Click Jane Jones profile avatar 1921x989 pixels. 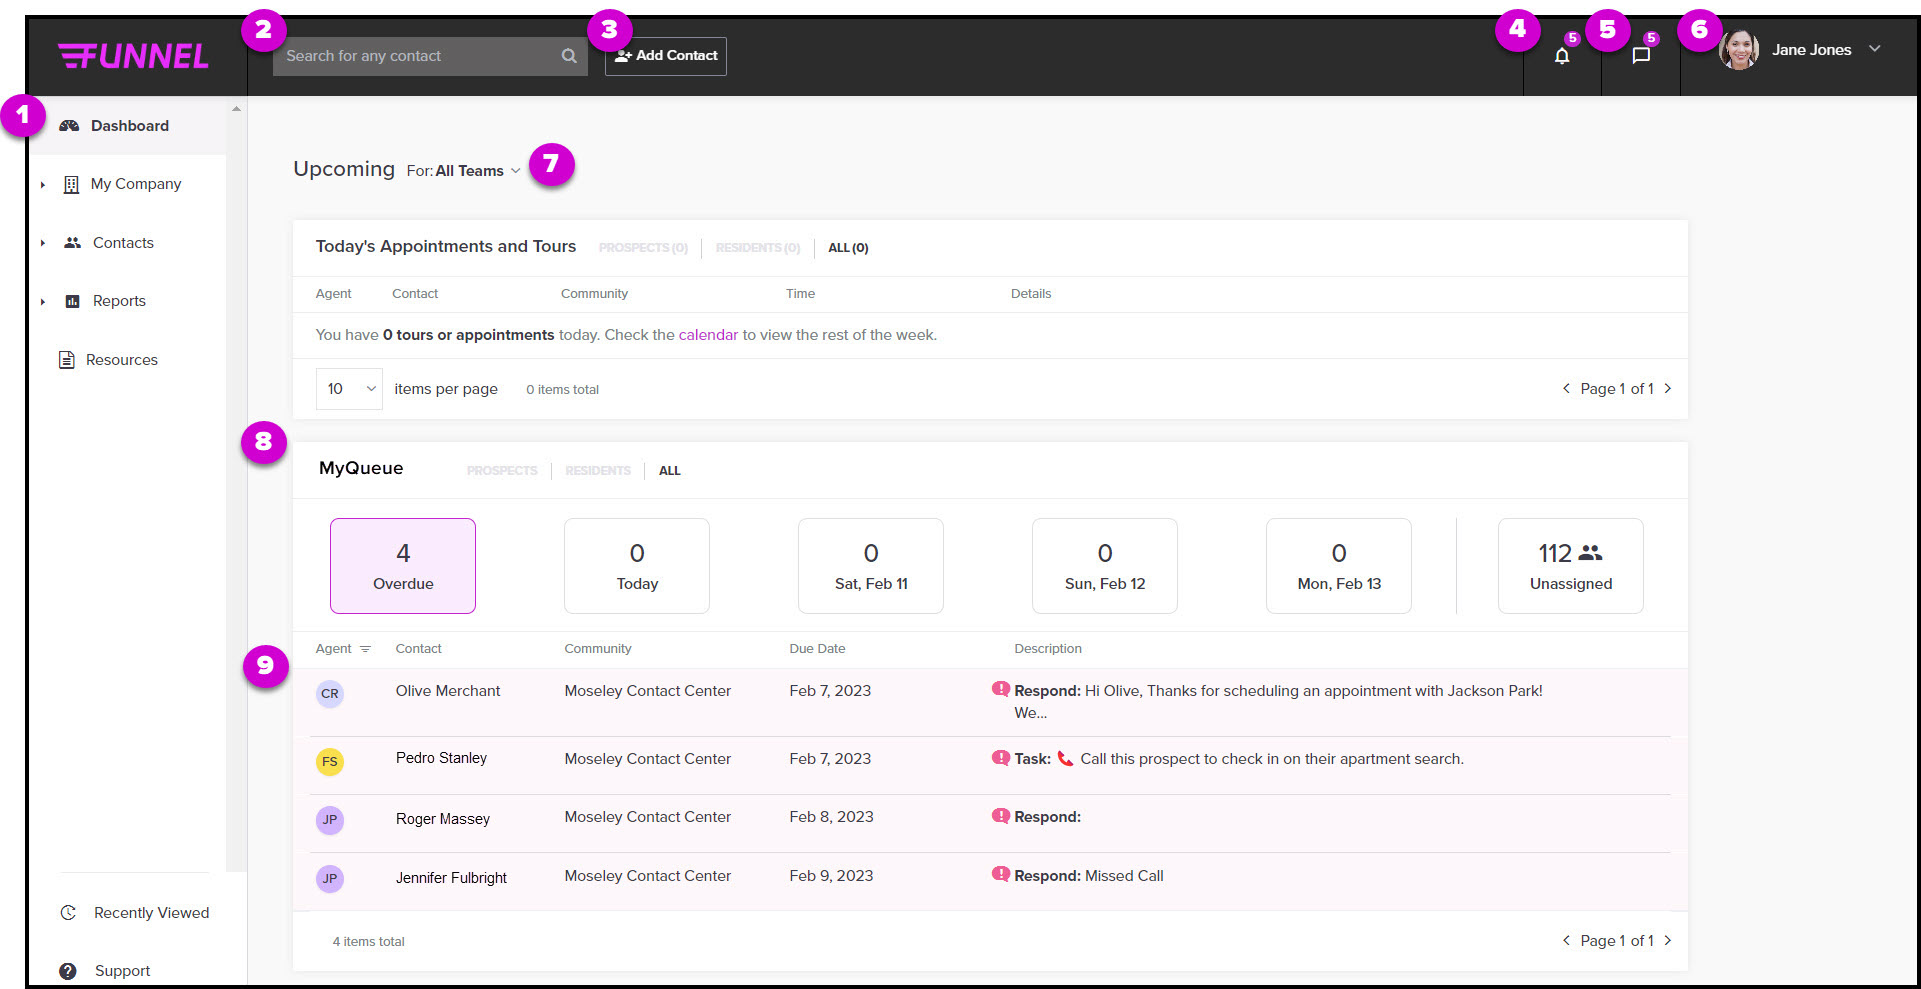[1738, 50]
